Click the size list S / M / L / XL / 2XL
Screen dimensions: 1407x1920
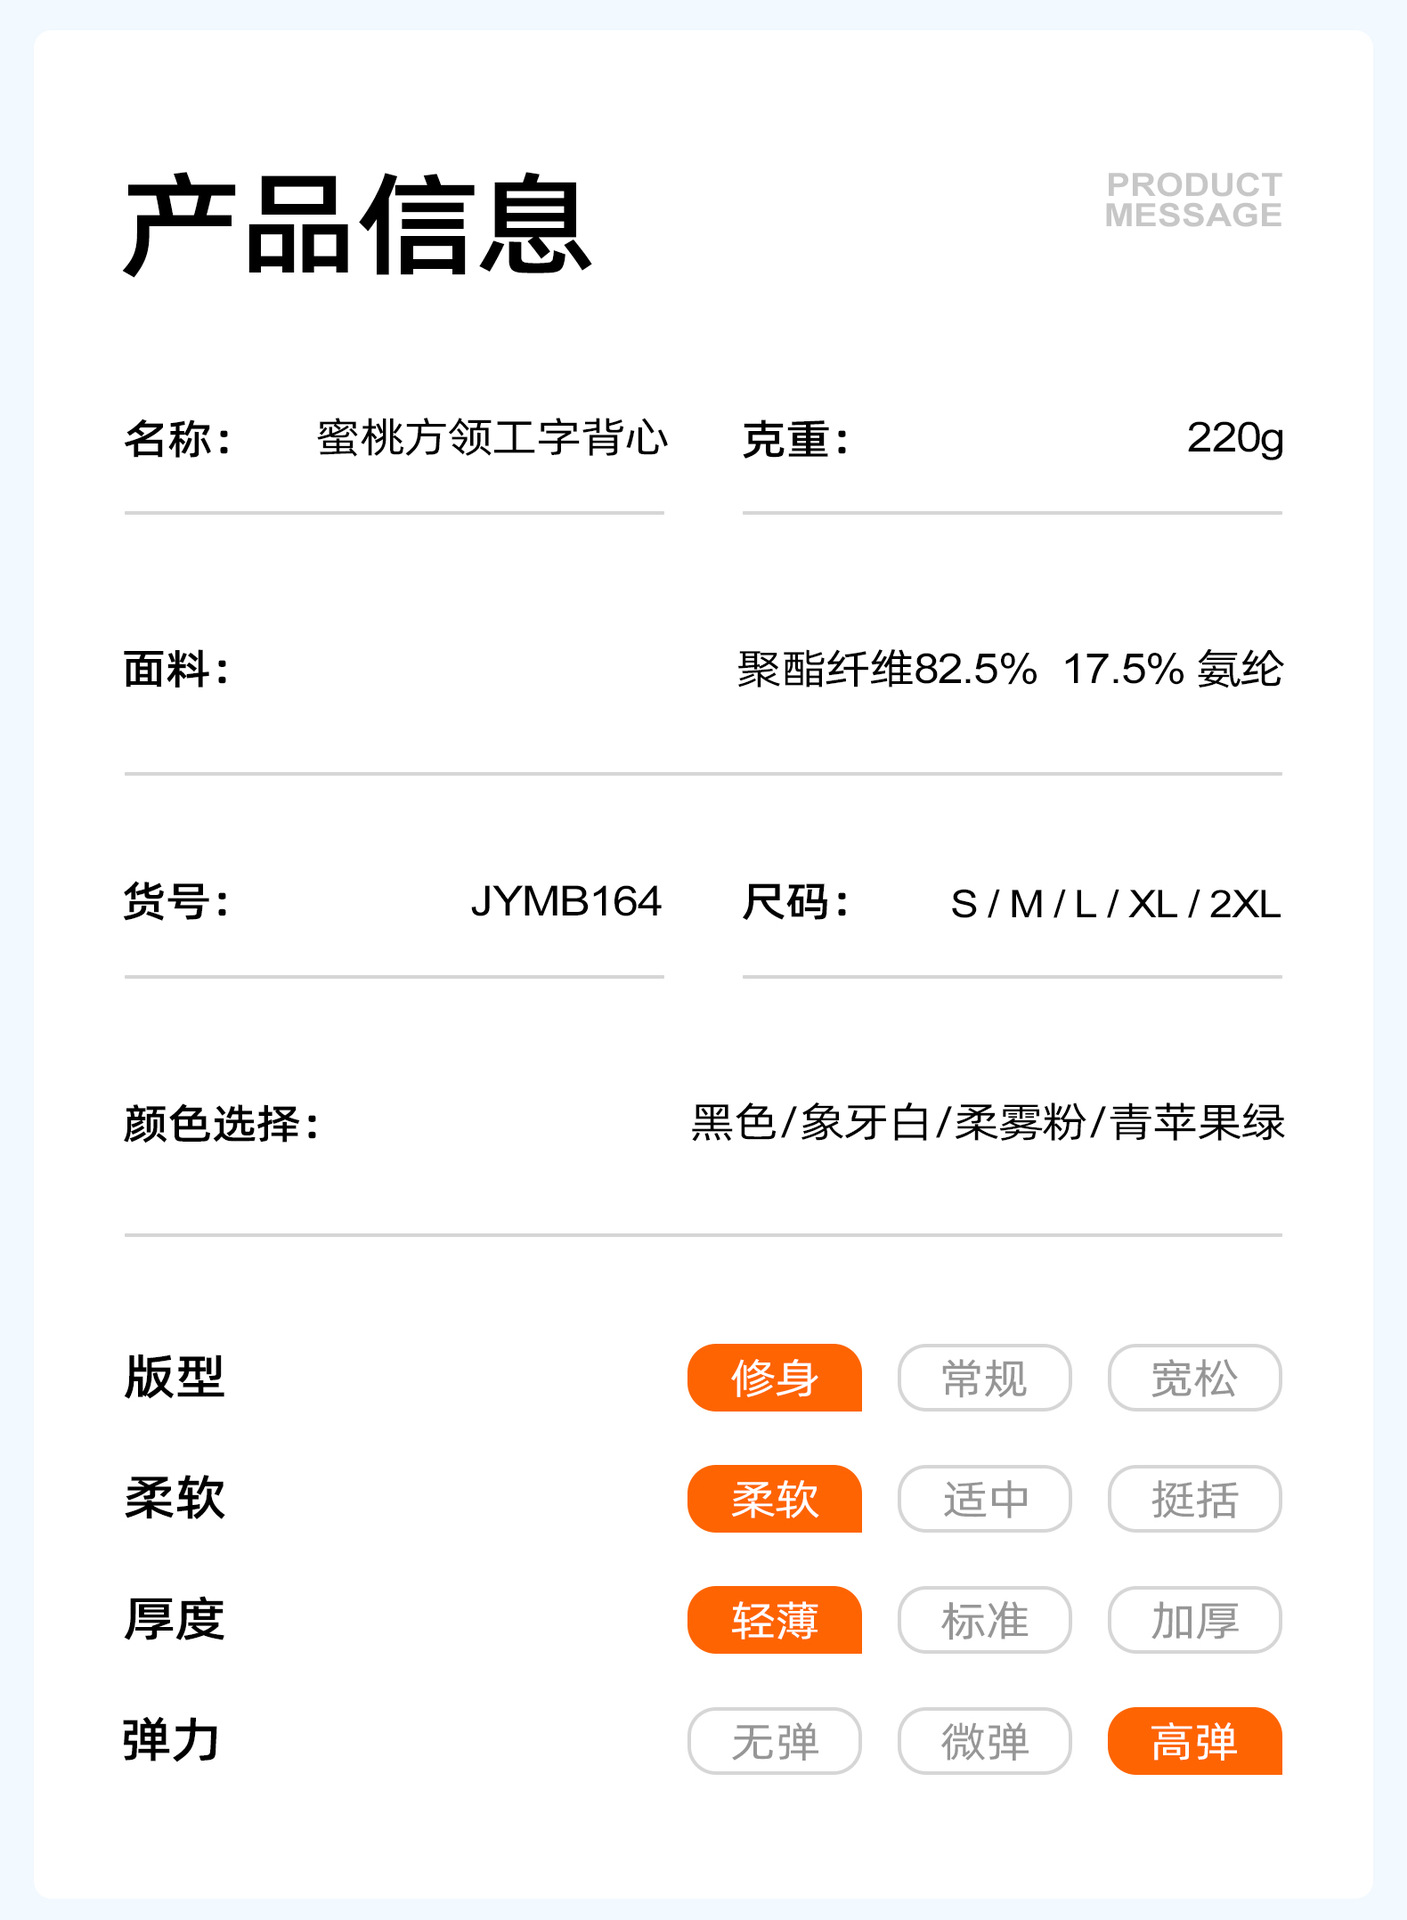1116,904
